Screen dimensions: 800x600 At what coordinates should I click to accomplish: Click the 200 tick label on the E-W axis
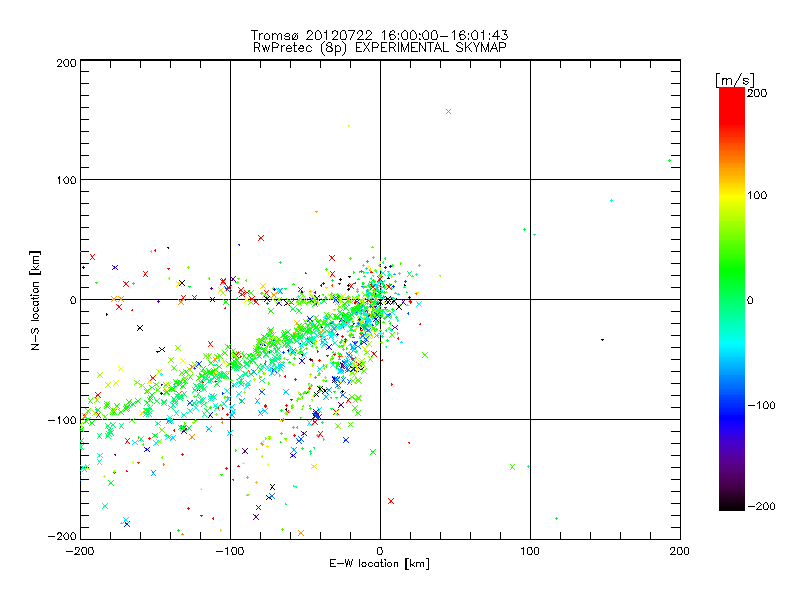680,551
